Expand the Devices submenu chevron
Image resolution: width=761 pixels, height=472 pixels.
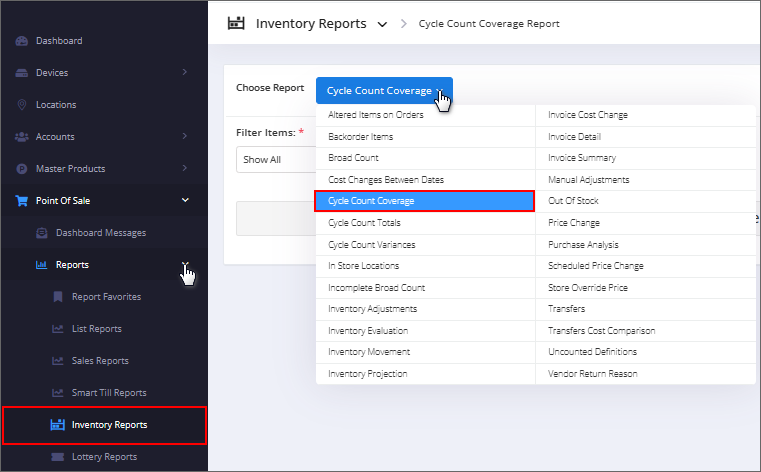coord(184,72)
